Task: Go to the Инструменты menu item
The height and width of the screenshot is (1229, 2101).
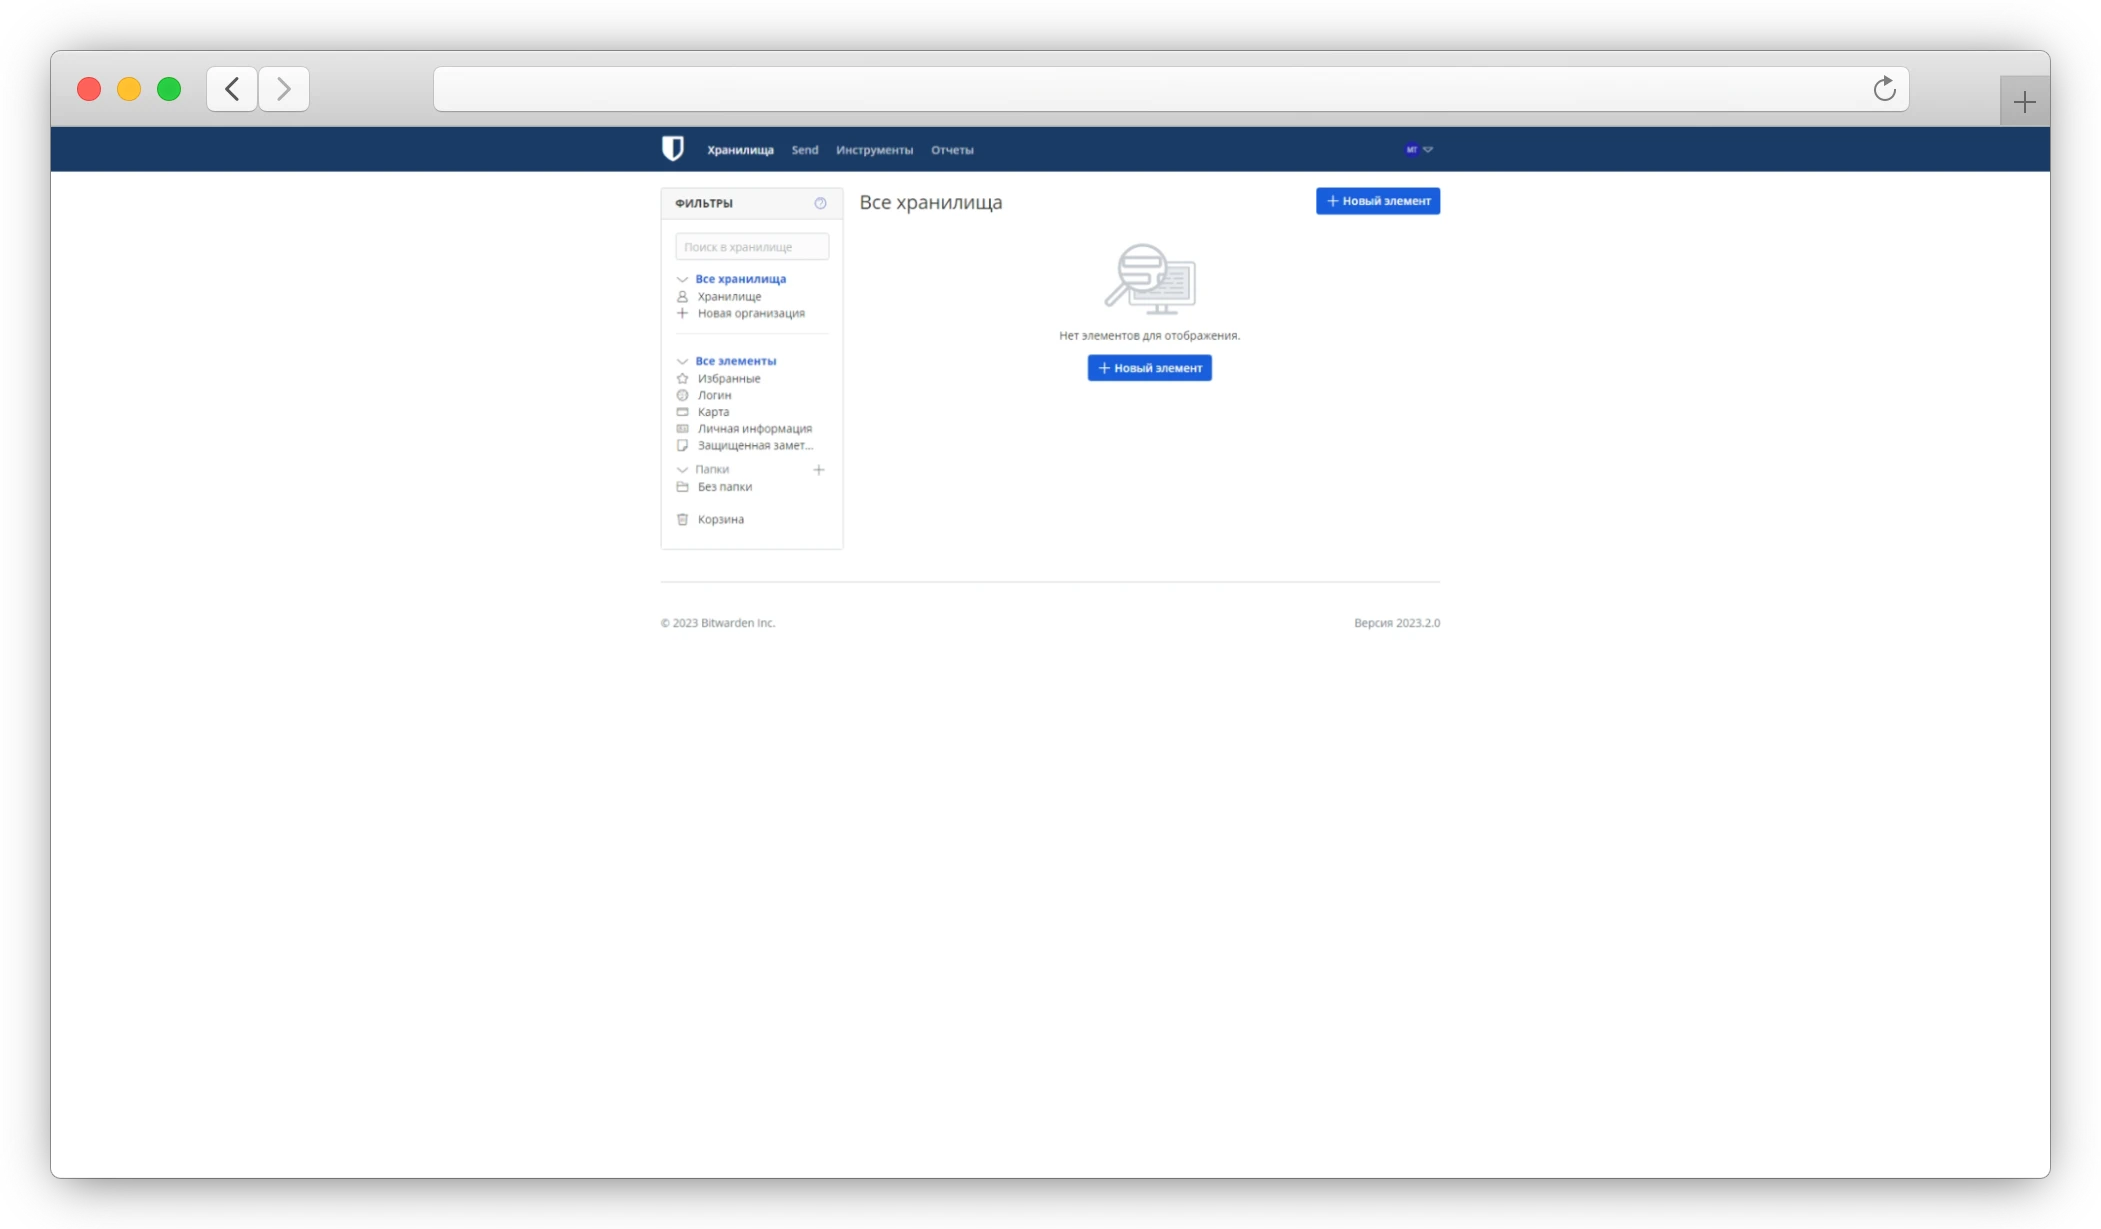Action: [x=874, y=150]
